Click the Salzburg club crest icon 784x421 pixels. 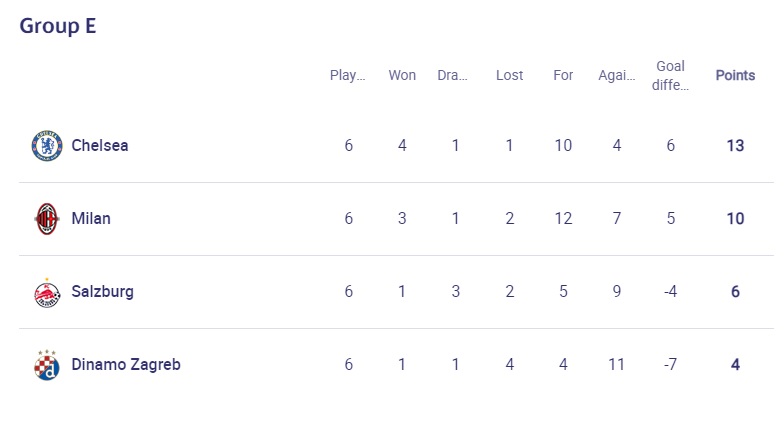pyautogui.click(x=47, y=292)
